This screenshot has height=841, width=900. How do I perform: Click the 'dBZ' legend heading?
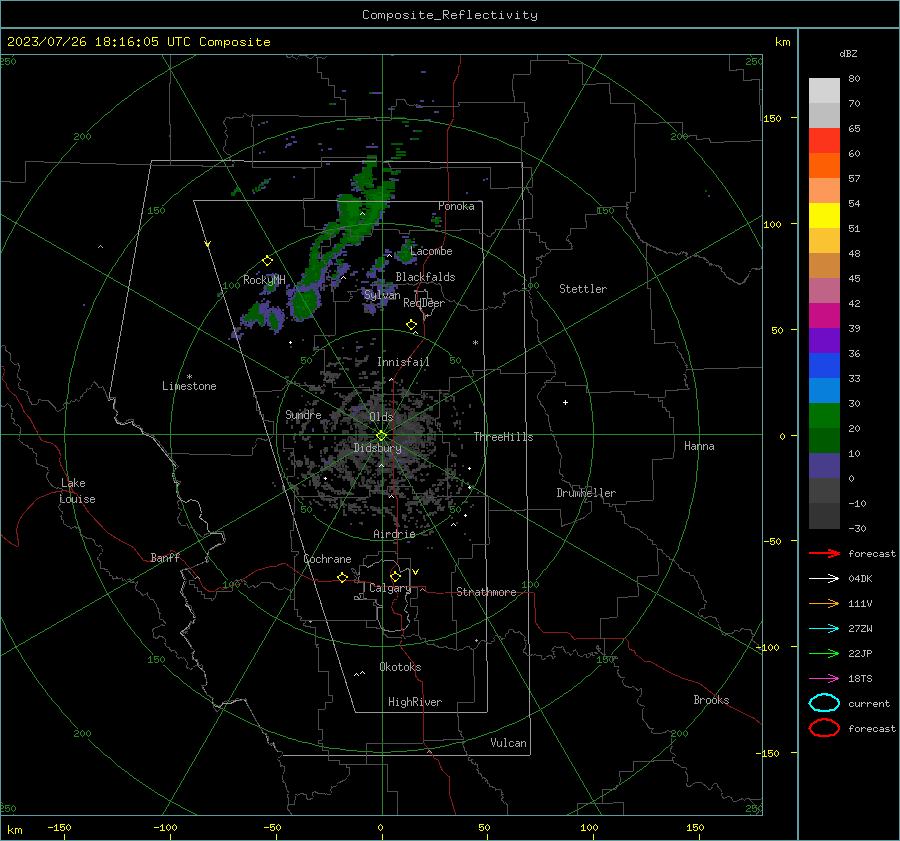[x=848, y=53]
